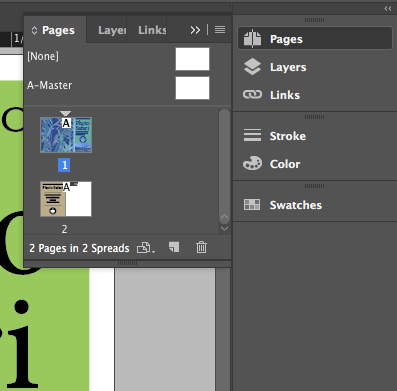Screen dimensions: 397x391
Task: Click the resize grip under the Pages panel
Action: coord(127,263)
